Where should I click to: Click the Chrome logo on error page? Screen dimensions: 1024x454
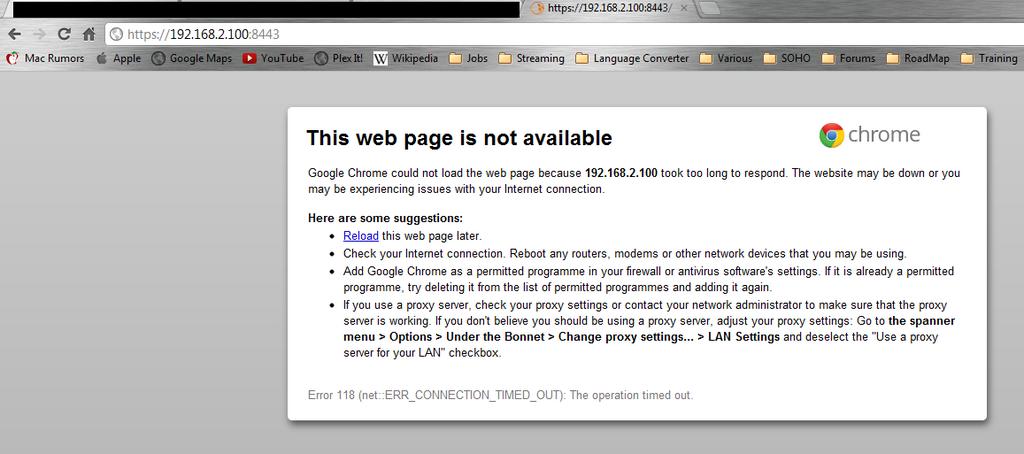(870, 135)
